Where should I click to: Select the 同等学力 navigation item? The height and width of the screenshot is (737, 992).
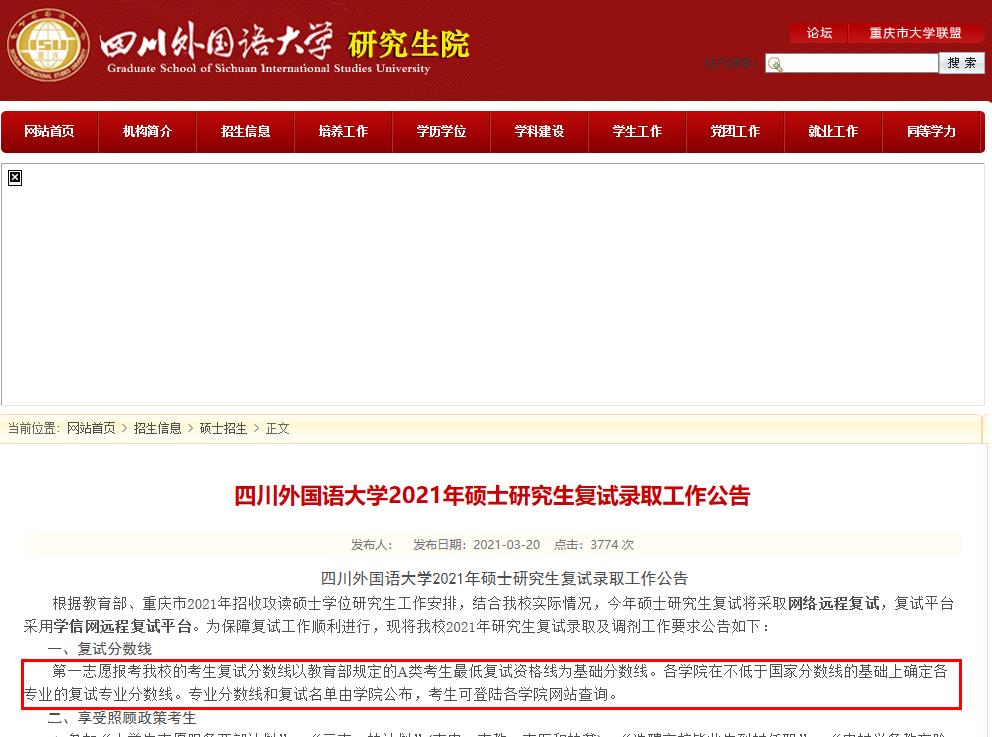coord(931,132)
